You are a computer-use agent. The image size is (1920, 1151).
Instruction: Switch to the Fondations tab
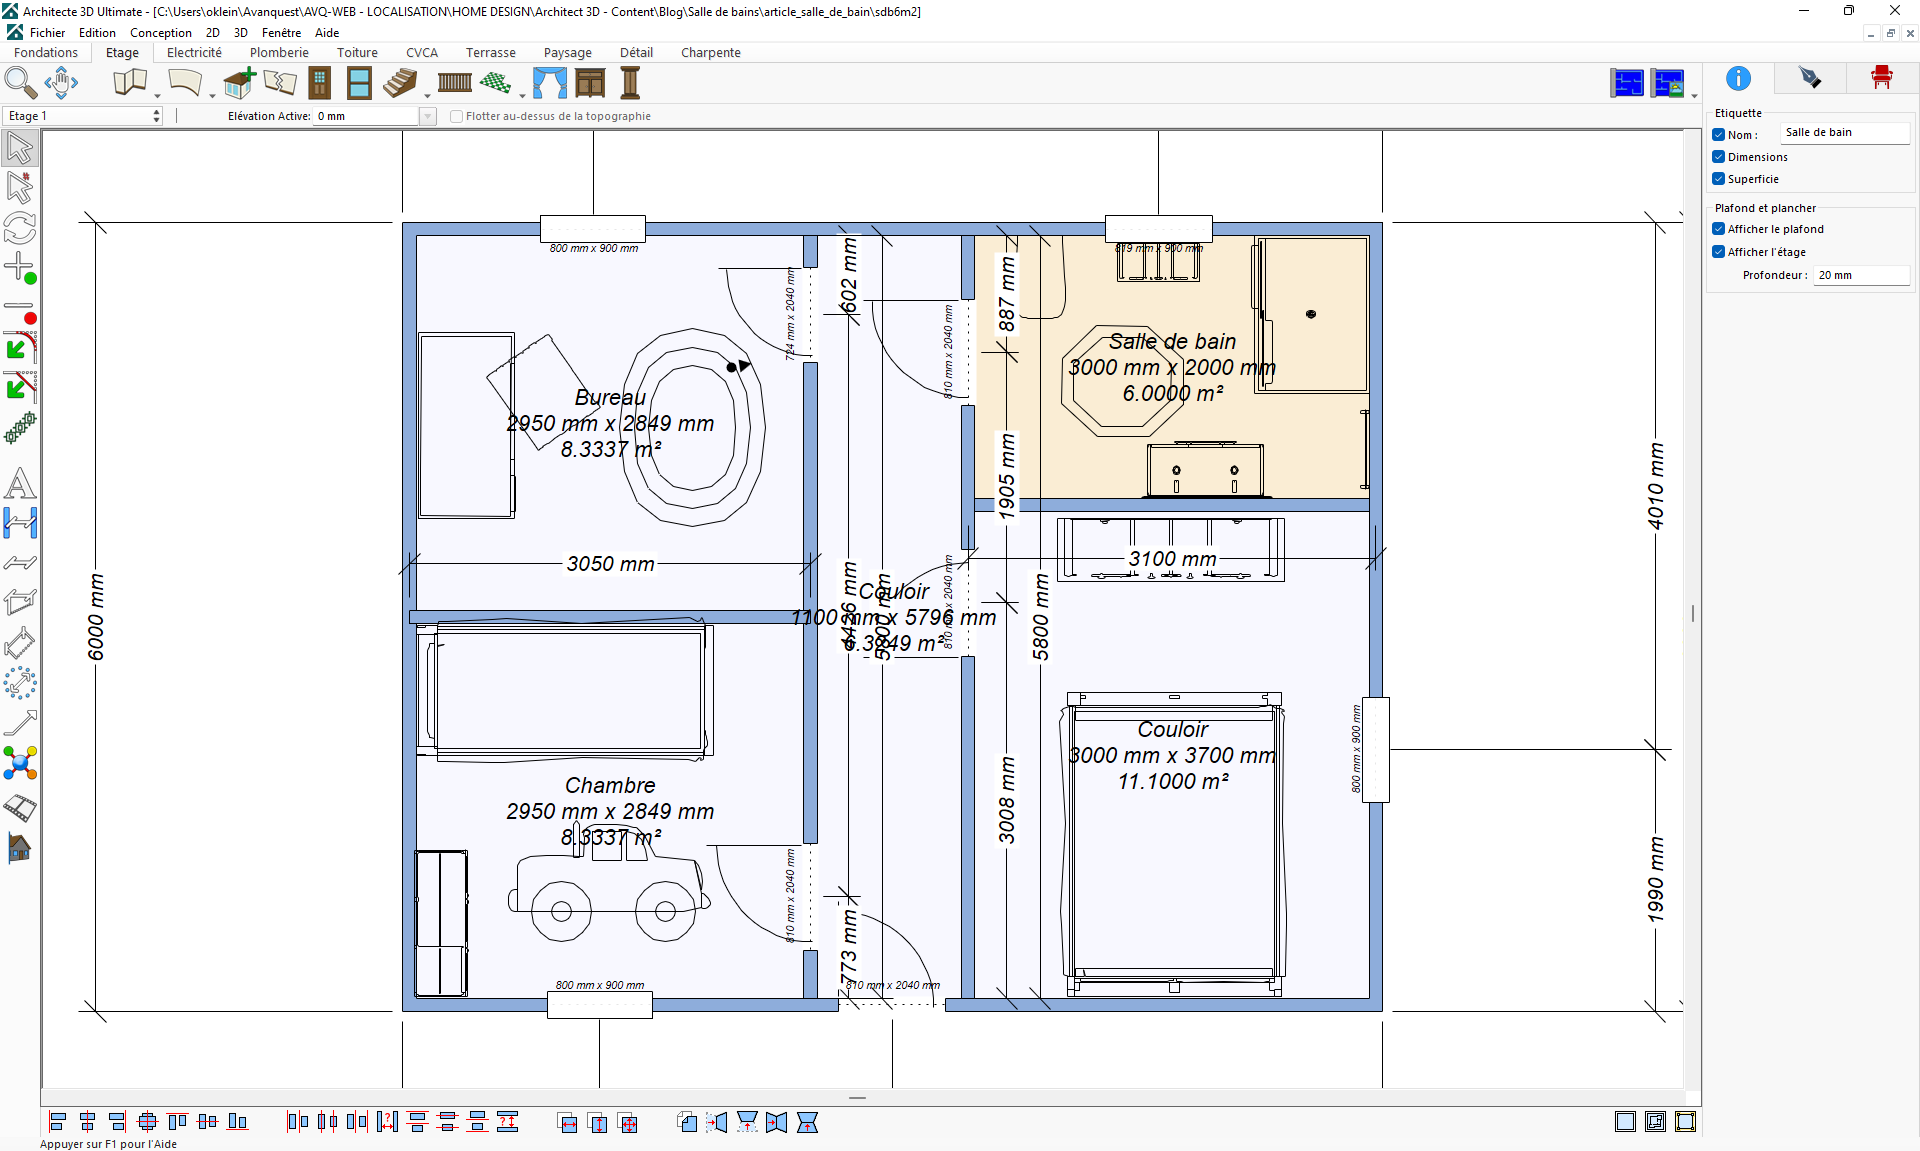point(46,53)
